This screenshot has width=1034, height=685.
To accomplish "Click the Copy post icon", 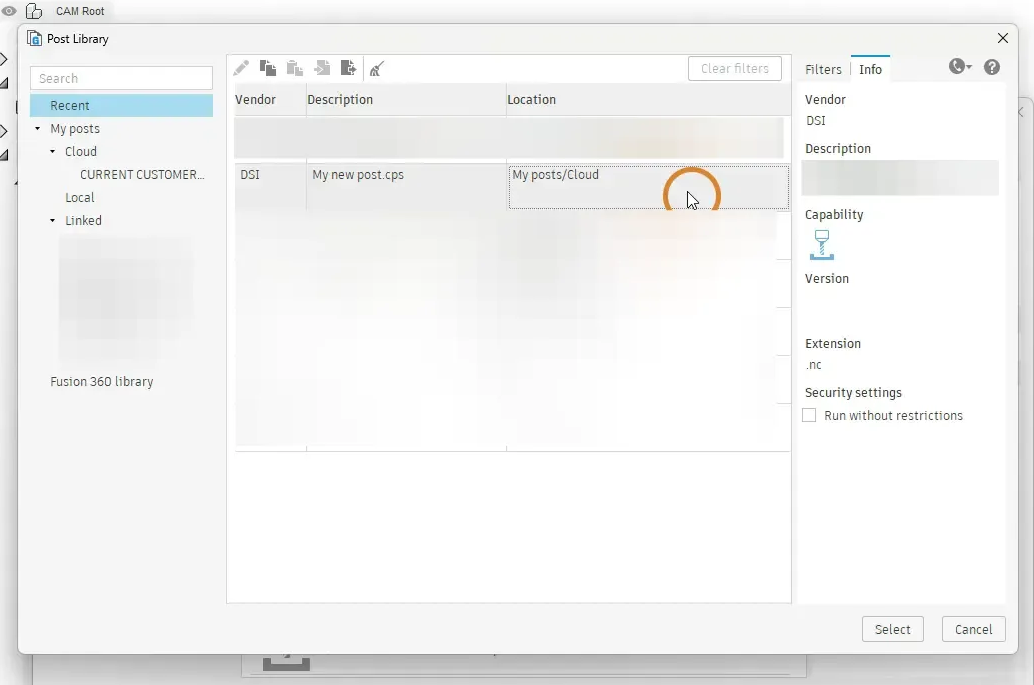I will click(268, 68).
